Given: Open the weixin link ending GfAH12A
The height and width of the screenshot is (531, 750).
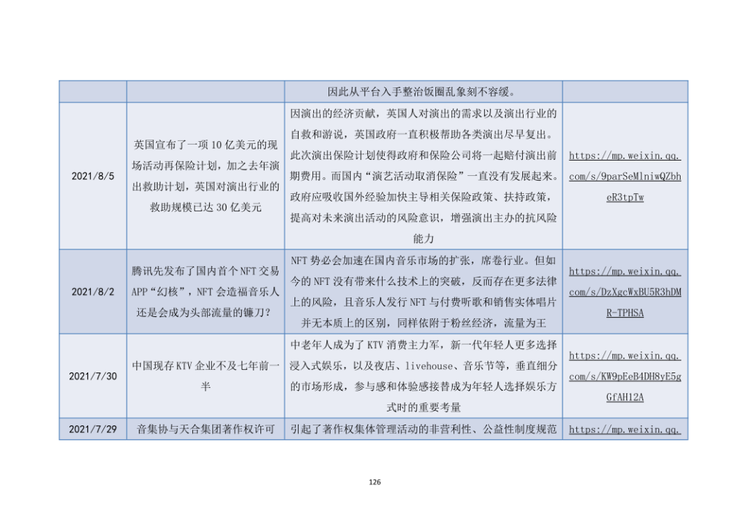Looking at the screenshot, I should tap(625, 376).
